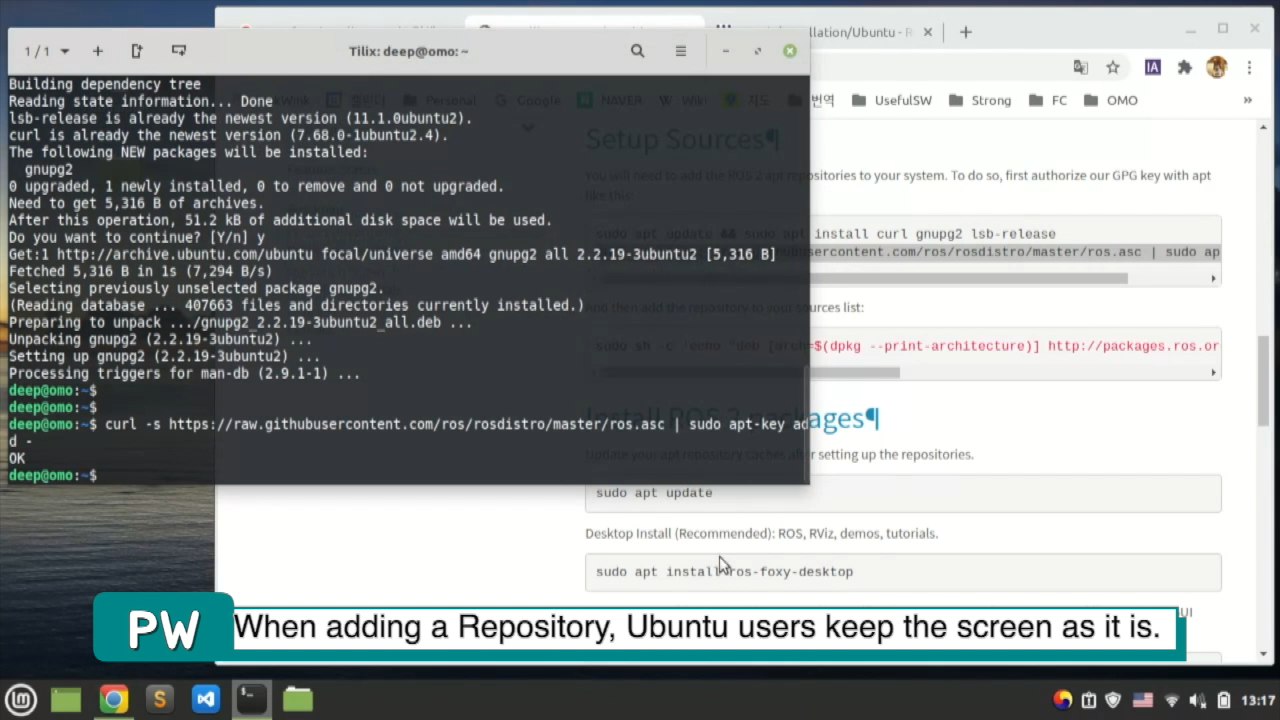Screen dimensions: 1280x720
Task: Open a new Chrome tab with plus button
Action: 965,32
